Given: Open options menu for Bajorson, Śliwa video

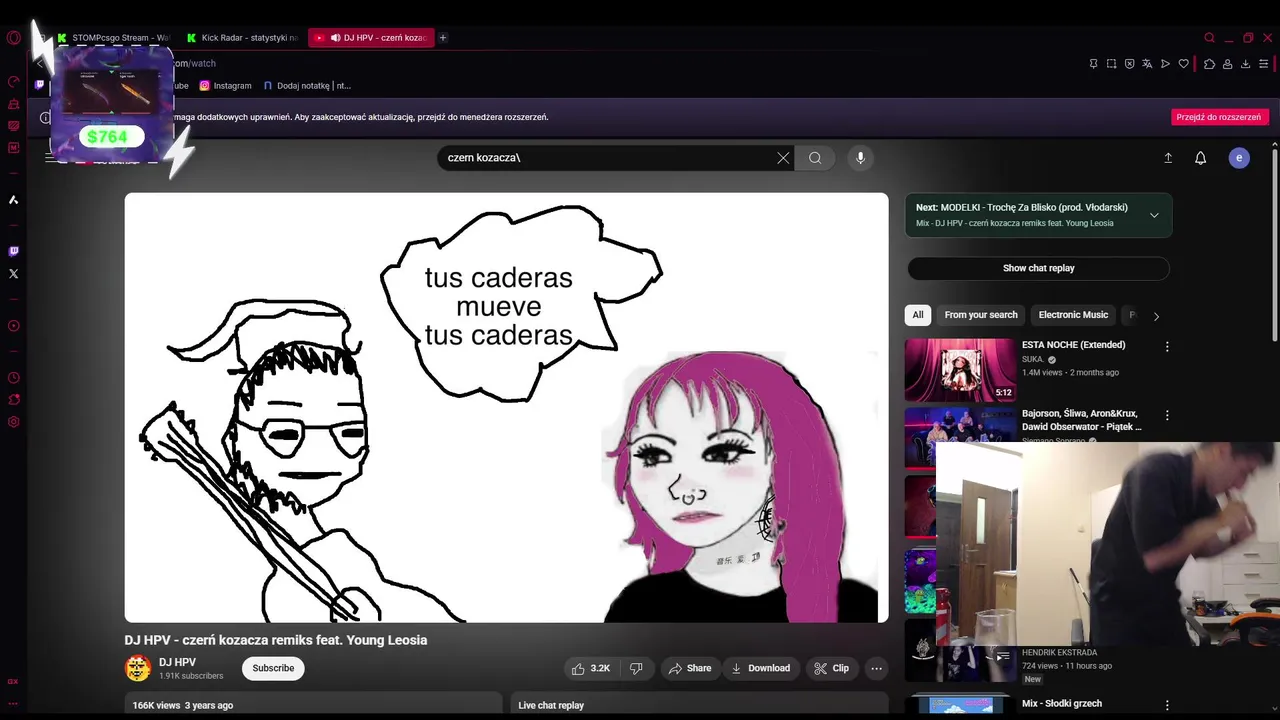Looking at the screenshot, I should click(x=1166, y=415).
